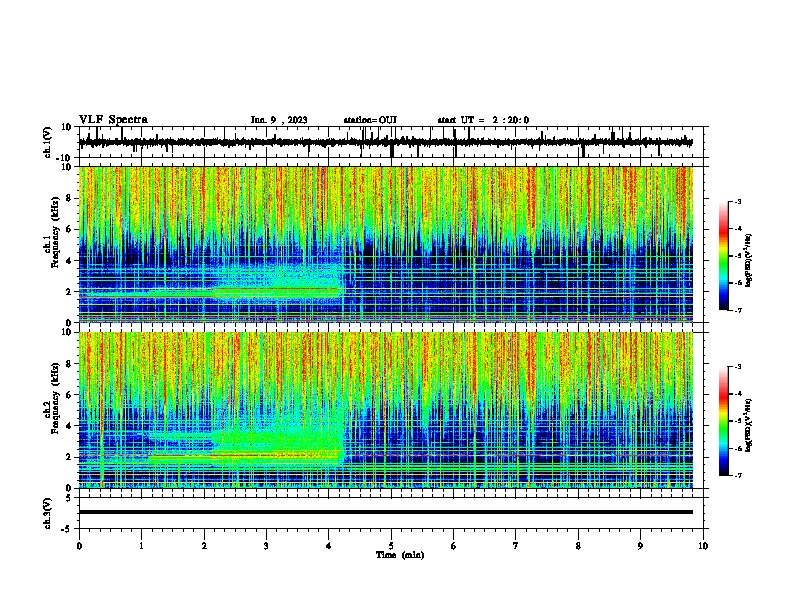
Task: Click the "start UT = 2 :20: 0" text
Action: [483, 120]
